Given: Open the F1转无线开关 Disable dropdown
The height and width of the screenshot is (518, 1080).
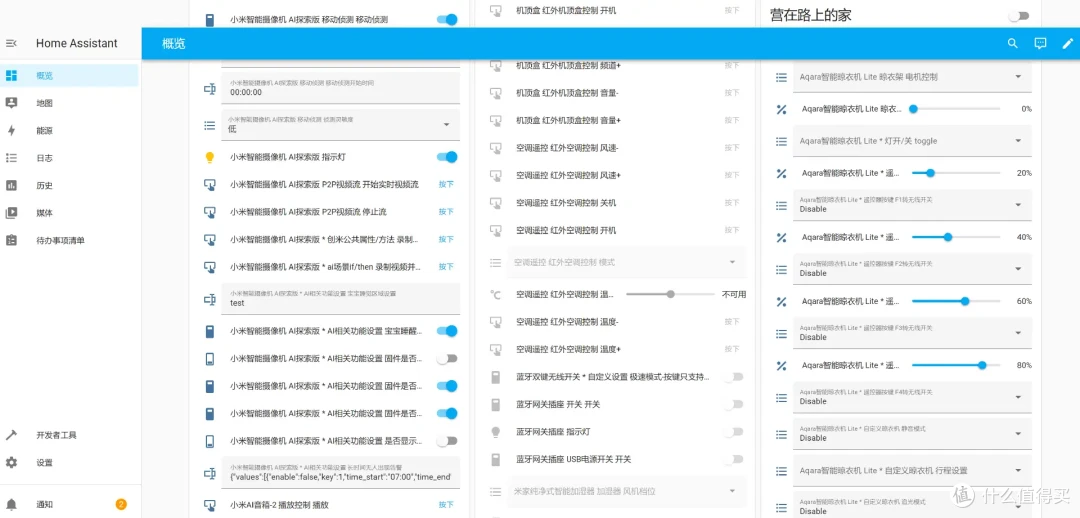Looking at the screenshot, I should point(913,205).
